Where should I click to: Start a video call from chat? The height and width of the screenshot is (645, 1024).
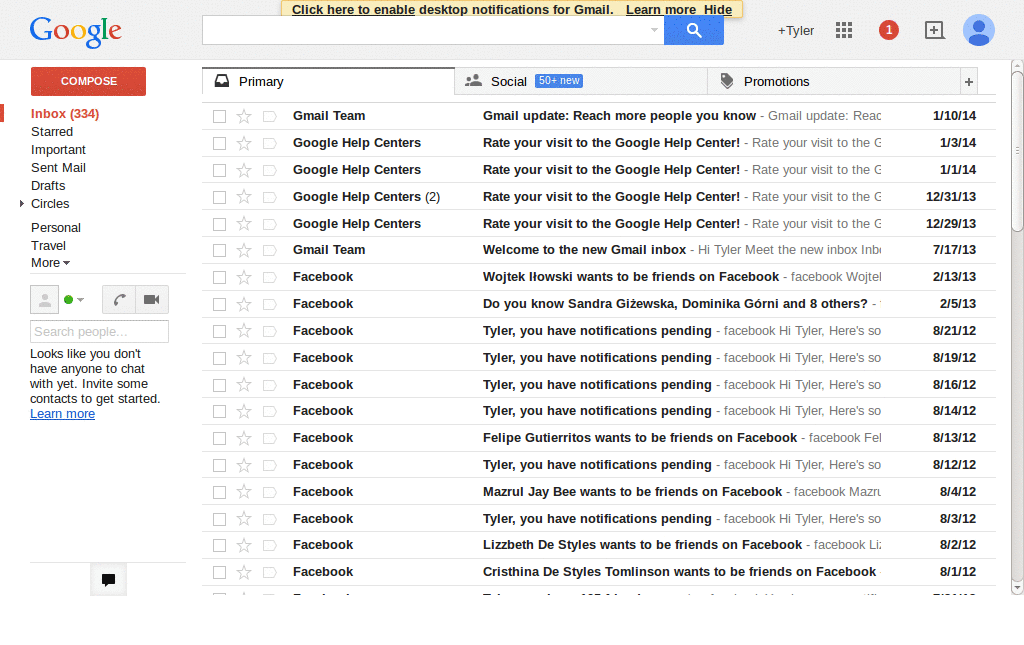coord(152,300)
